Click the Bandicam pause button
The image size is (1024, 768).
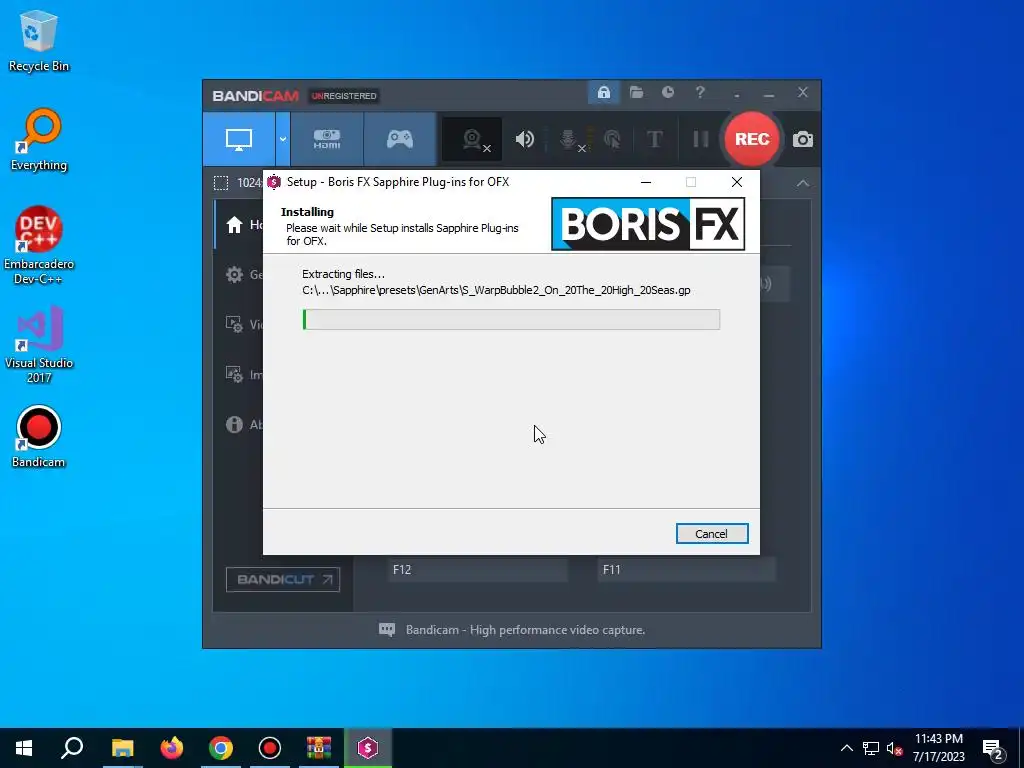pyautogui.click(x=701, y=139)
